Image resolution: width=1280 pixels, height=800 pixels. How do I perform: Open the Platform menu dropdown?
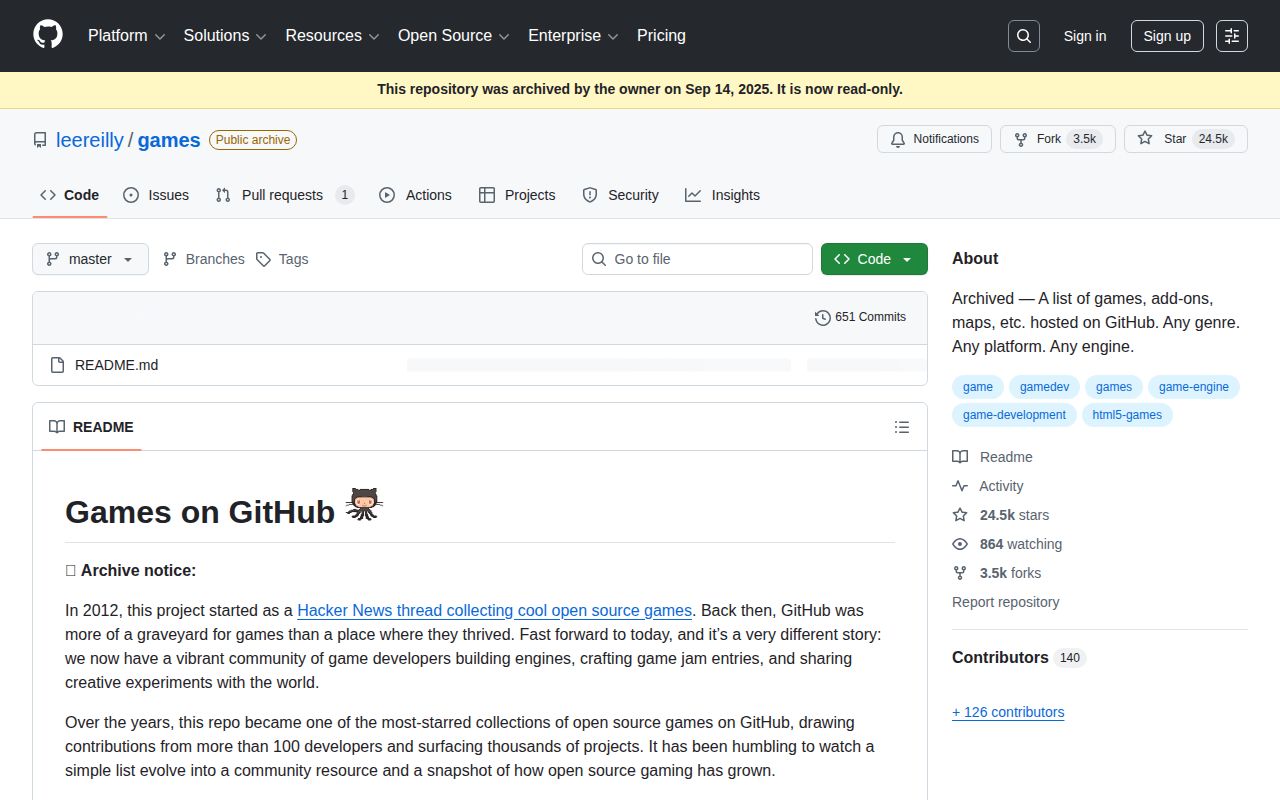(x=126, y=36)
